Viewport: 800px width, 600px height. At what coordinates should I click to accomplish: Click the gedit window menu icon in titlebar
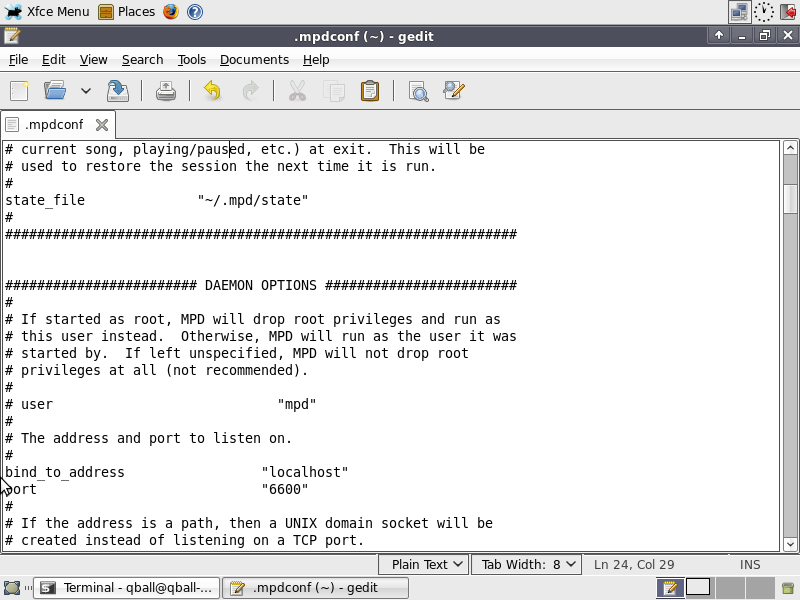(12, 36)
